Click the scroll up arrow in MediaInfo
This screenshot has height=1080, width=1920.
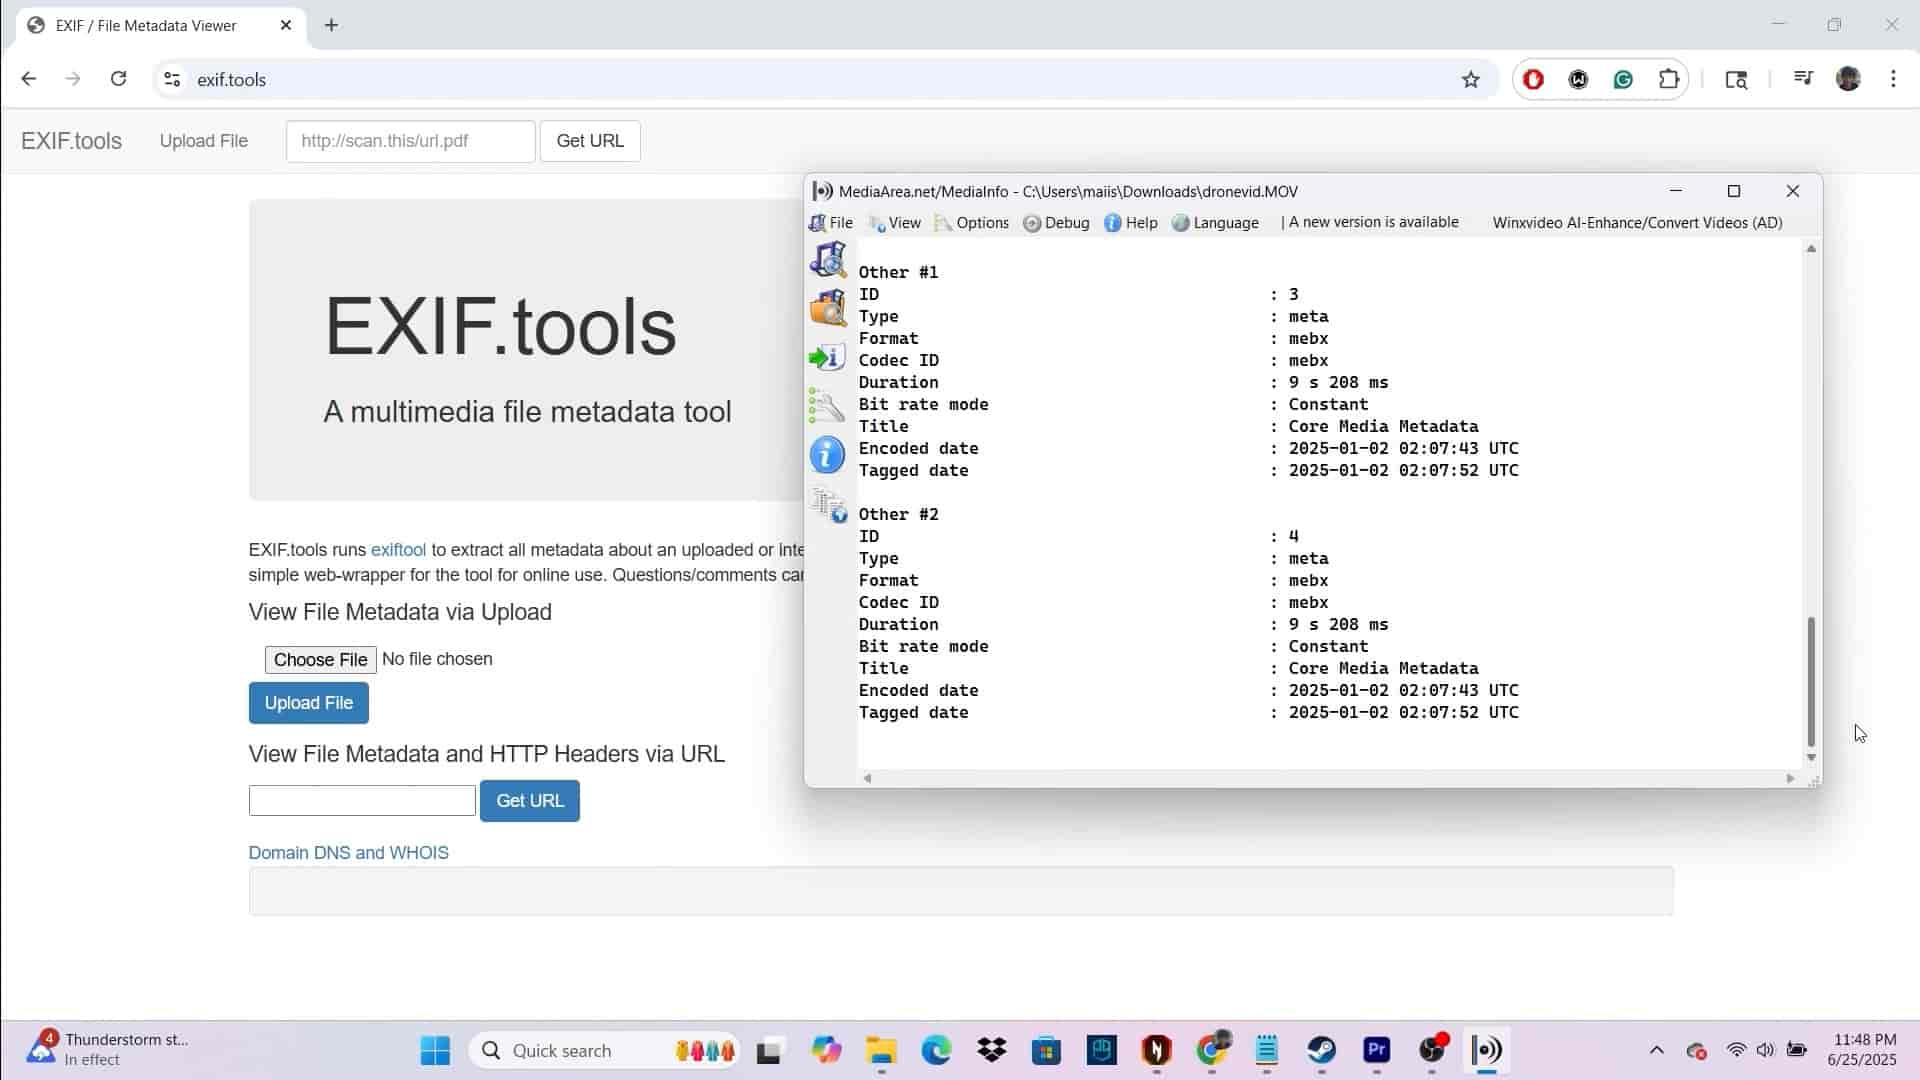point(1811,249)
